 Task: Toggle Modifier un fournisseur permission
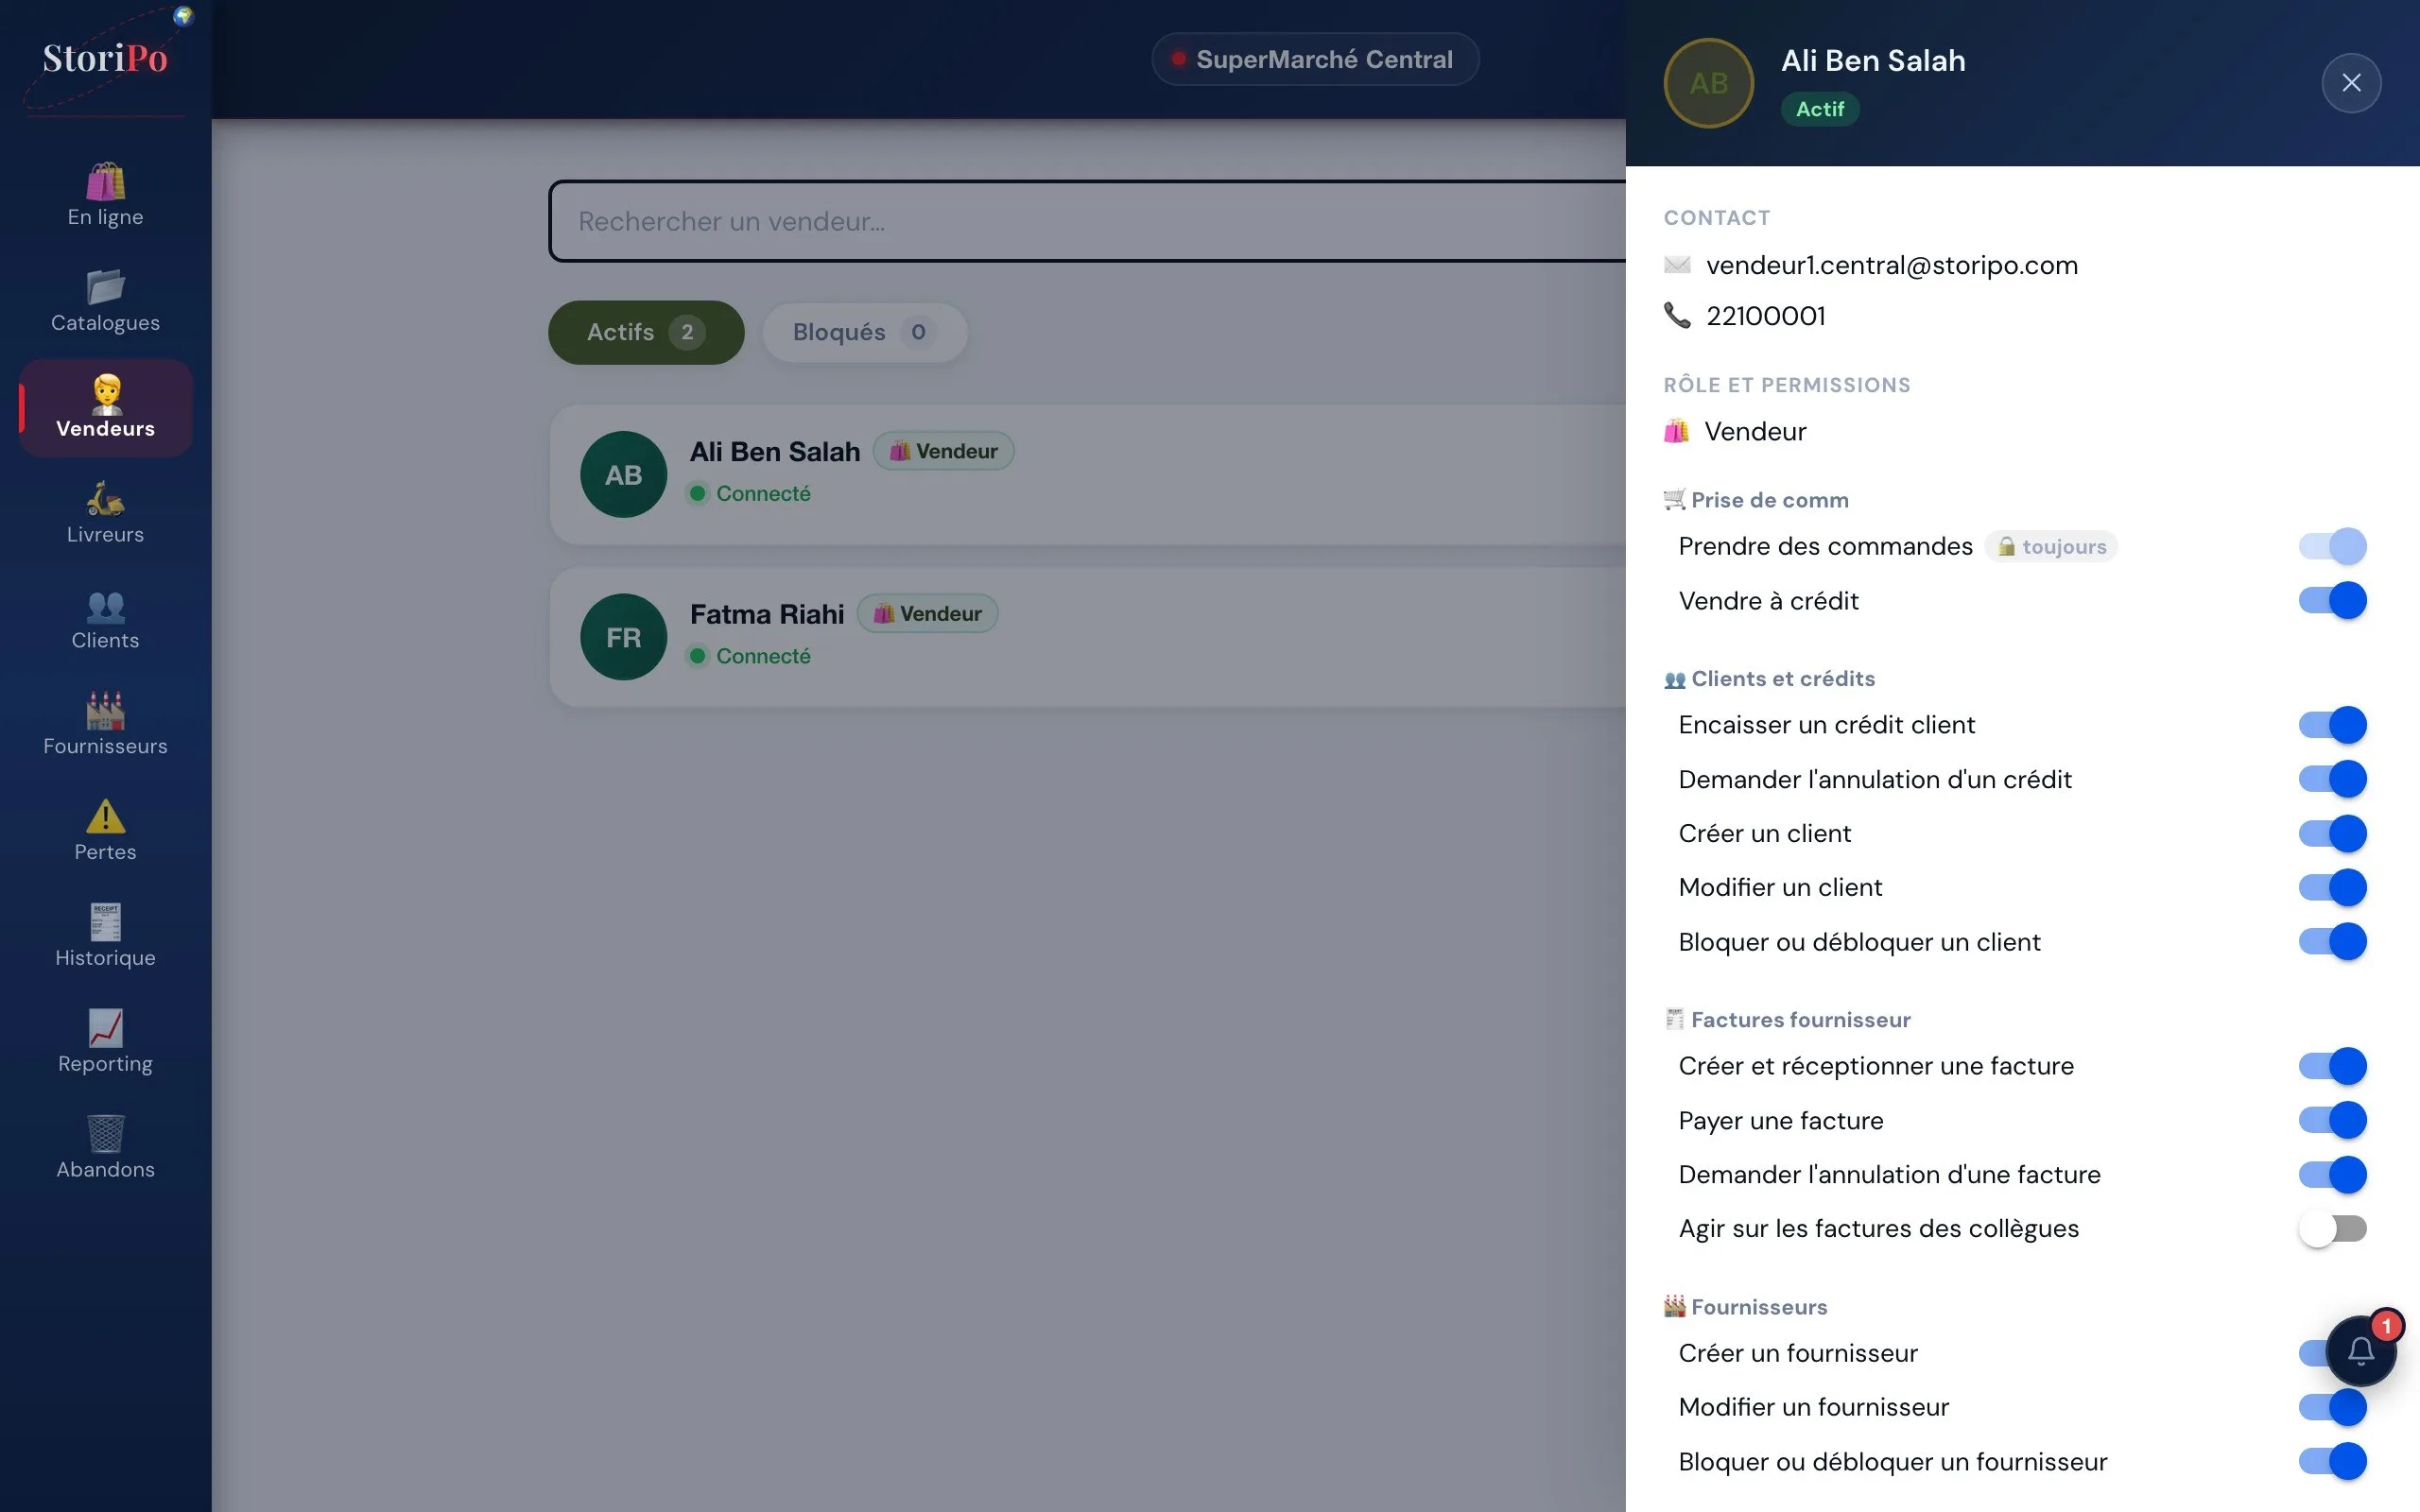[x=2332, y=1407]
